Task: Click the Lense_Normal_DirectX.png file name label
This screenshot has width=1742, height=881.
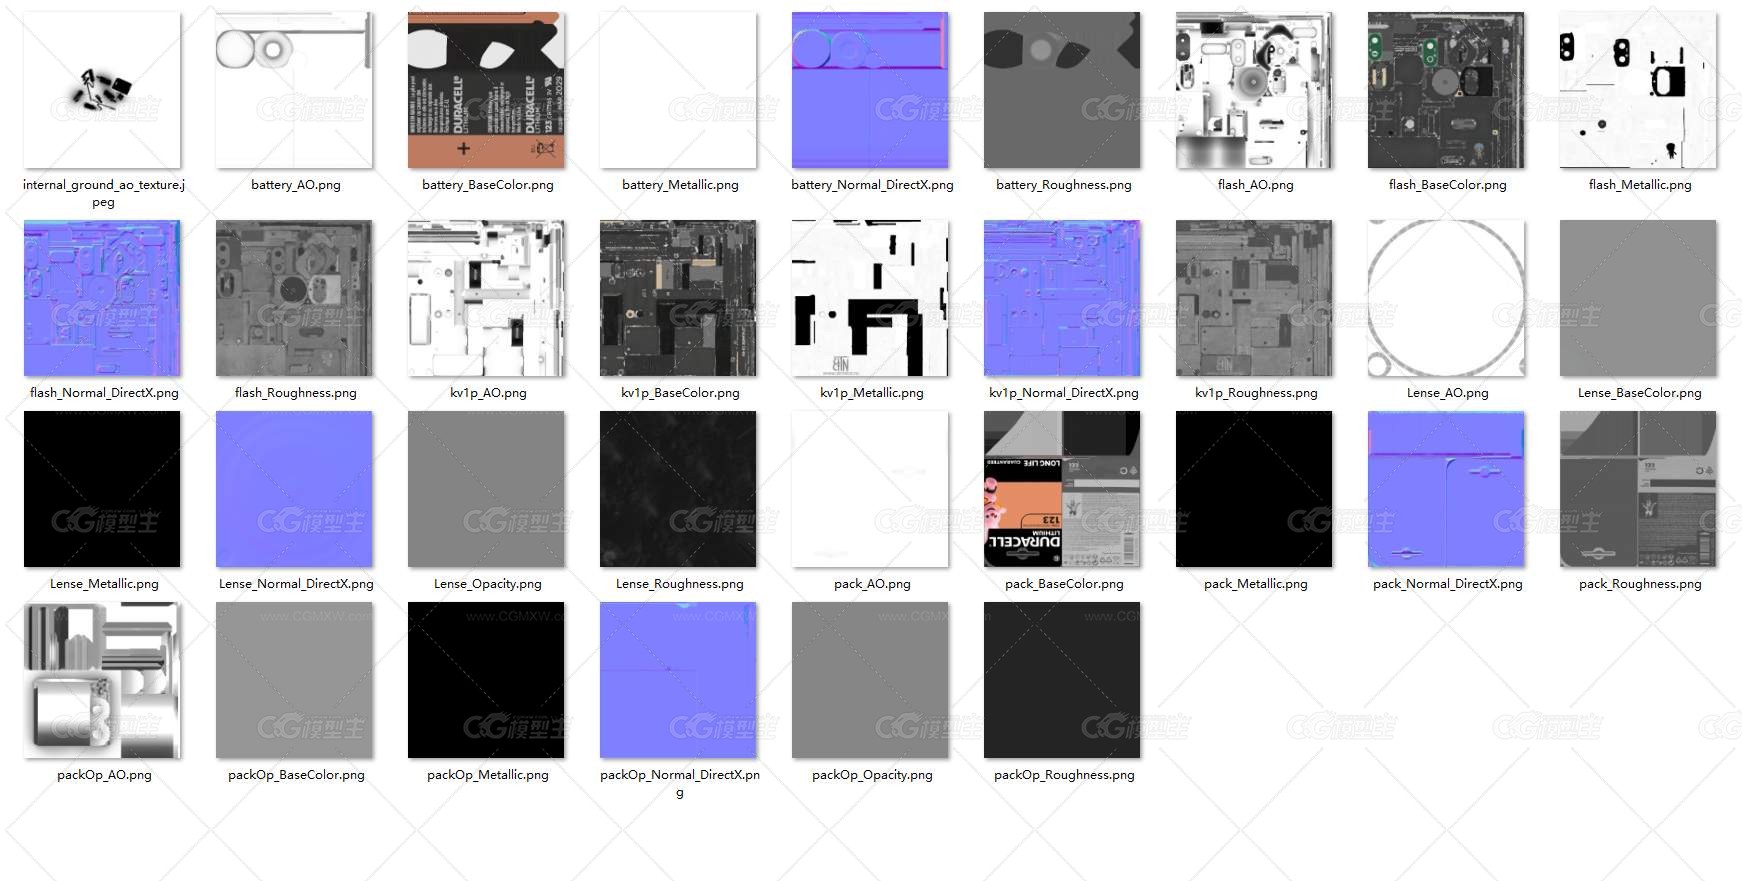Action: pos(296,584)
